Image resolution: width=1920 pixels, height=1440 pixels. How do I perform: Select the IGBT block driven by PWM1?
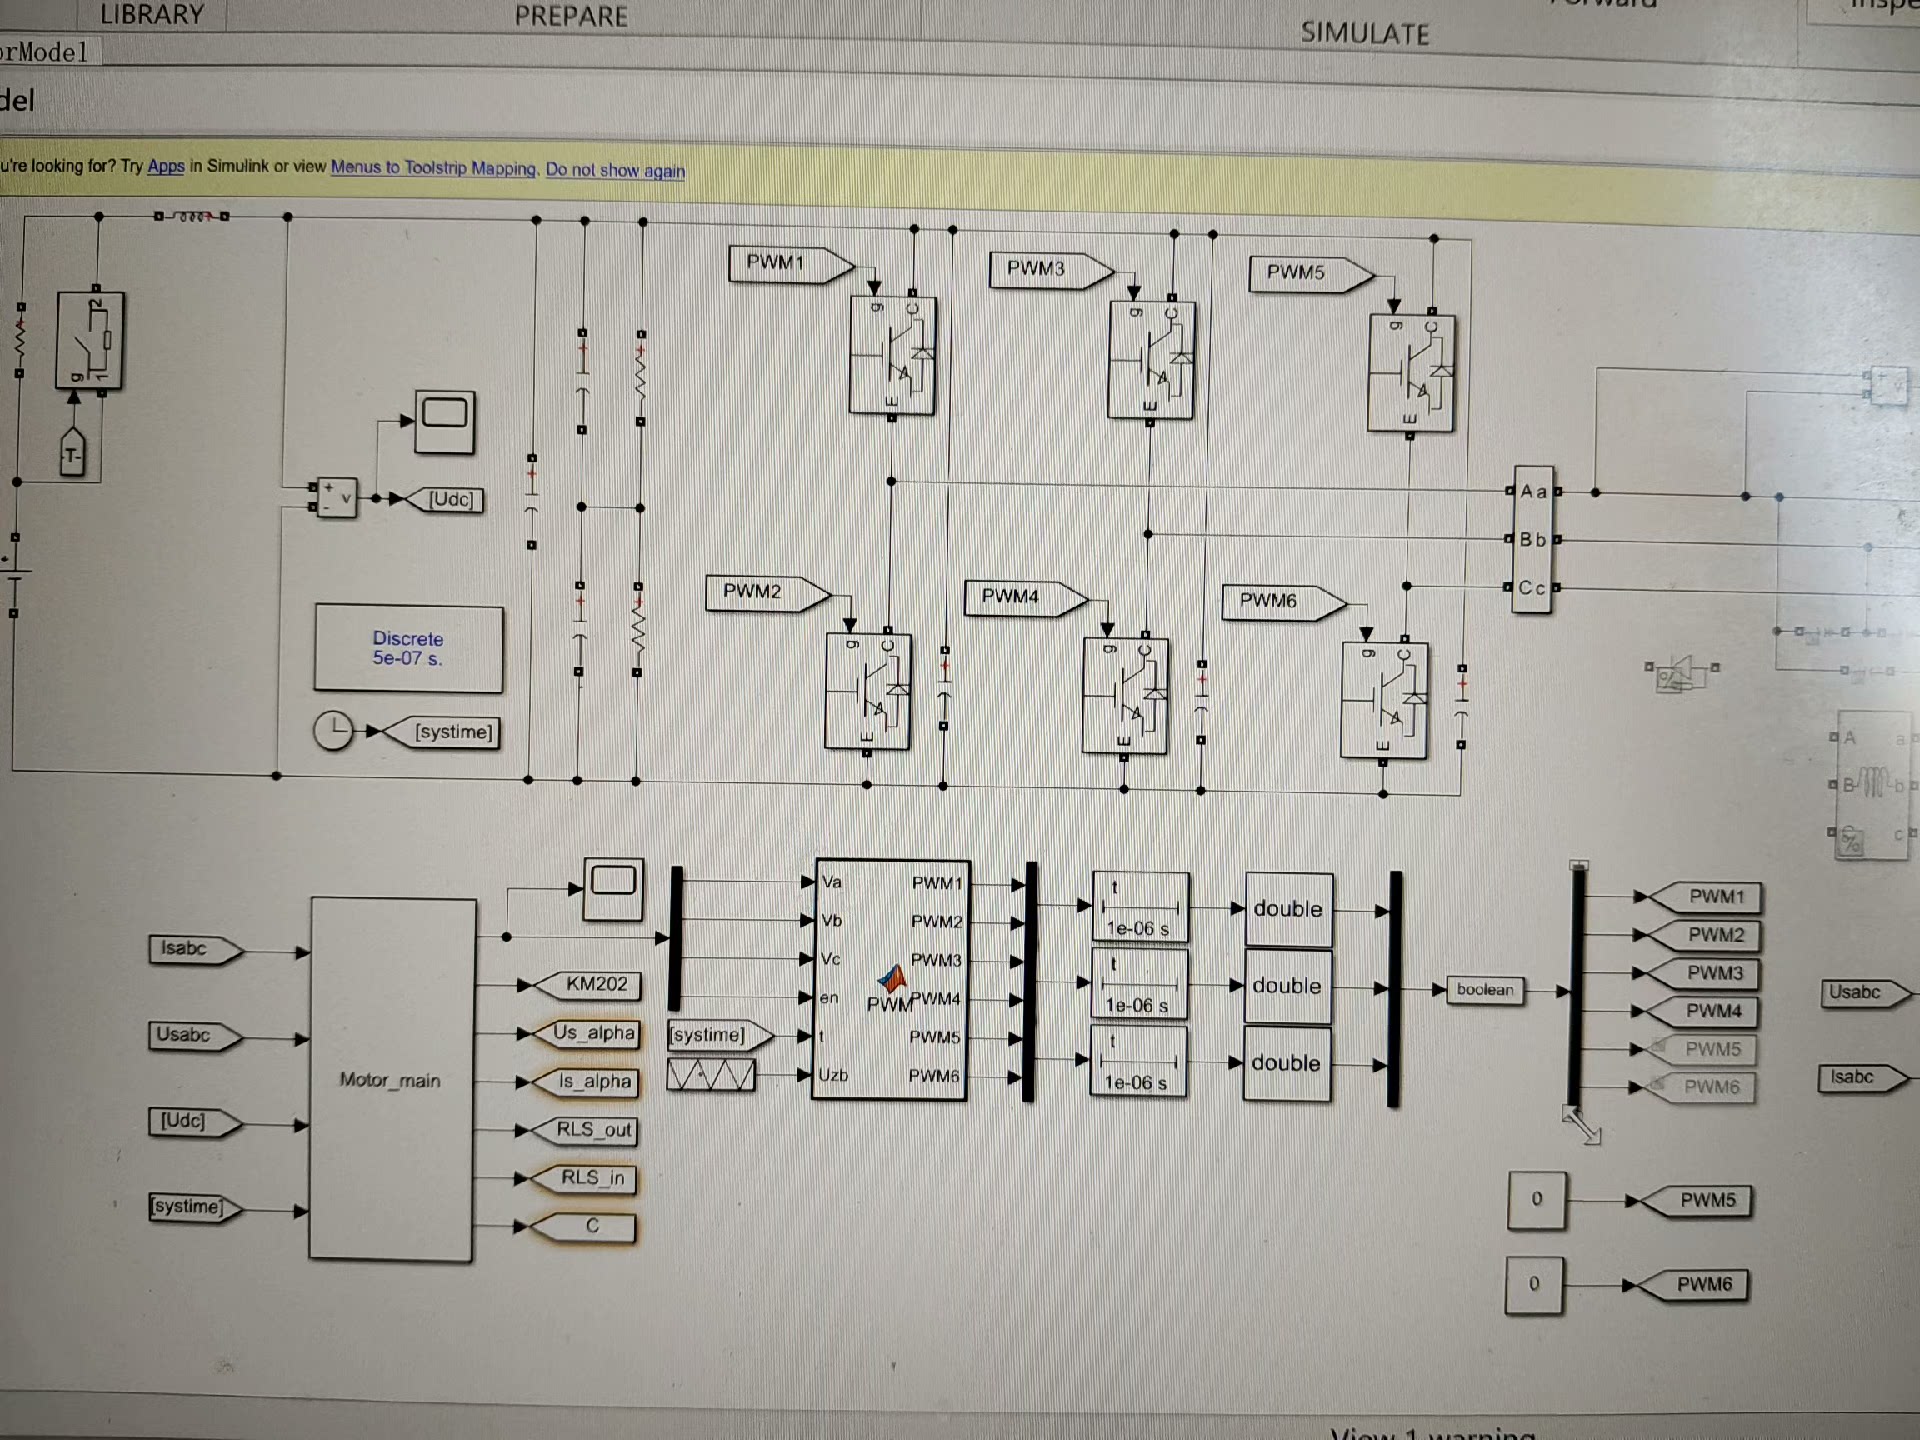(892, 354)
